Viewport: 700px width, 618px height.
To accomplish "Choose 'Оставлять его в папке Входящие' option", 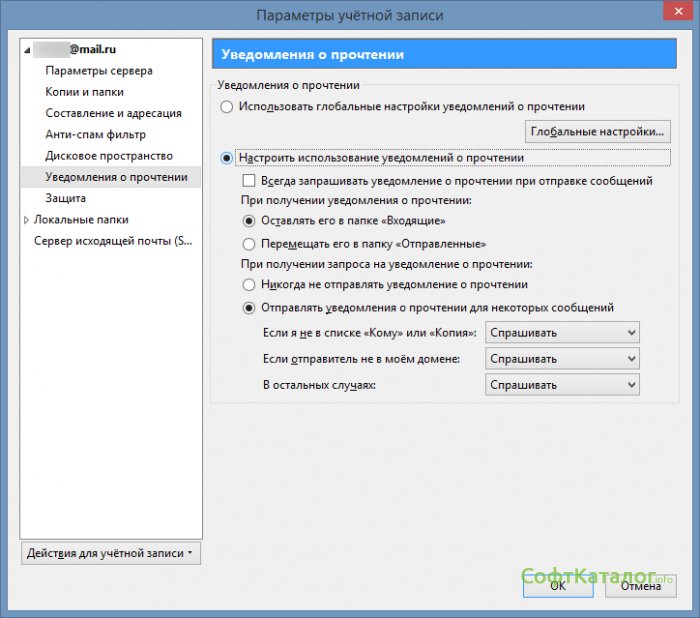I will (x=250, y=220).
